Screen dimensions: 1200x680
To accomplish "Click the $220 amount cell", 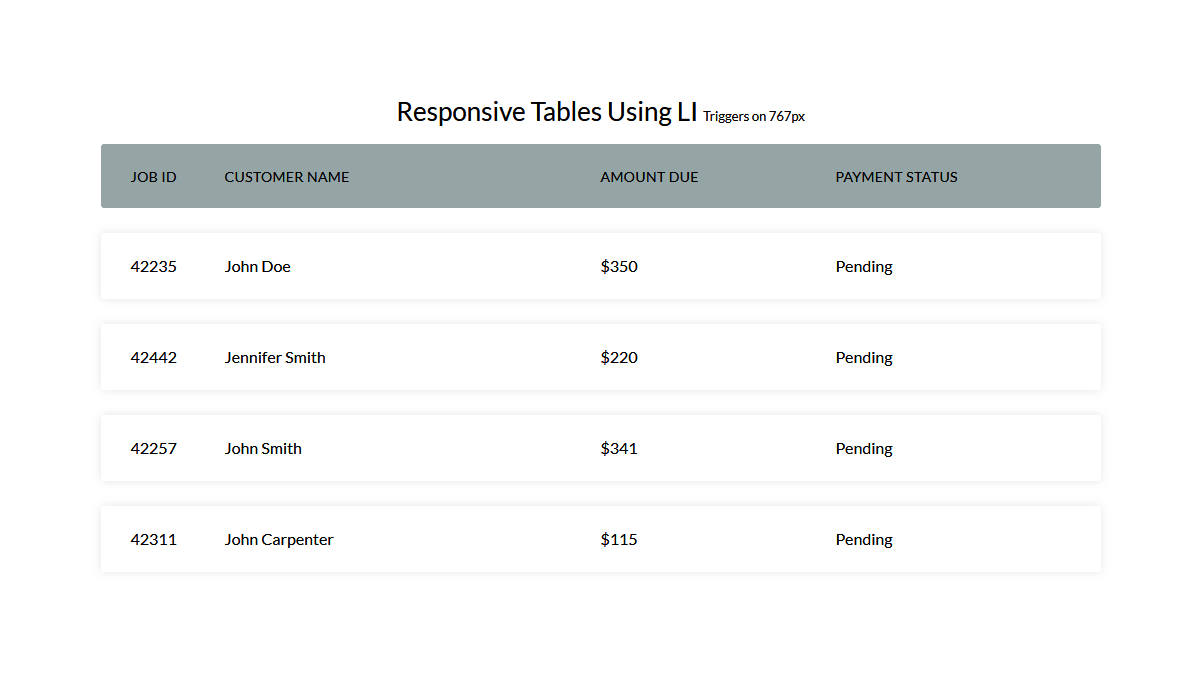I will click(x=619, y=358).
